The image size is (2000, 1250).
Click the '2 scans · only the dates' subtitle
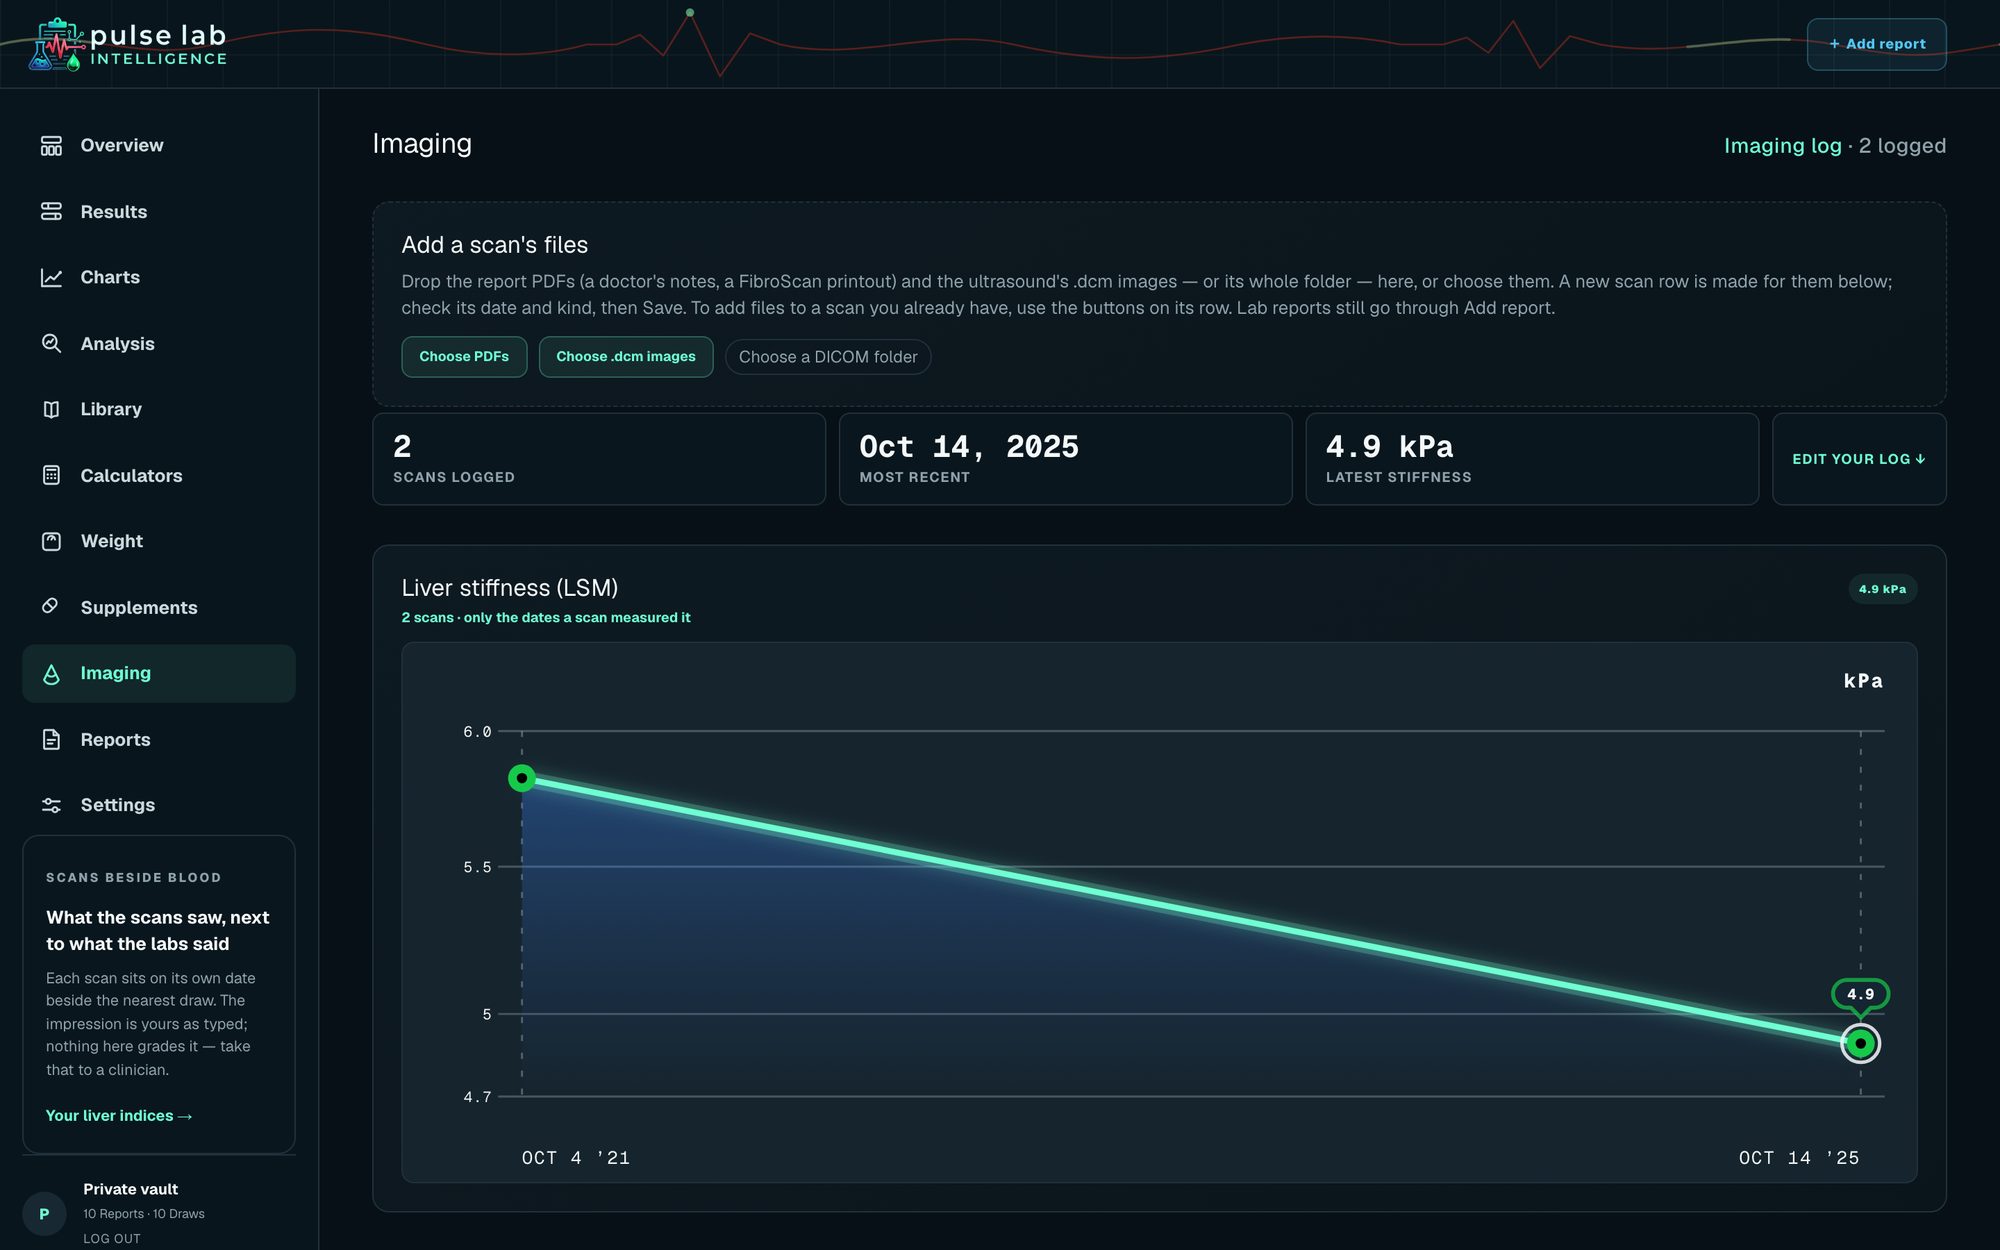point(546,618)
